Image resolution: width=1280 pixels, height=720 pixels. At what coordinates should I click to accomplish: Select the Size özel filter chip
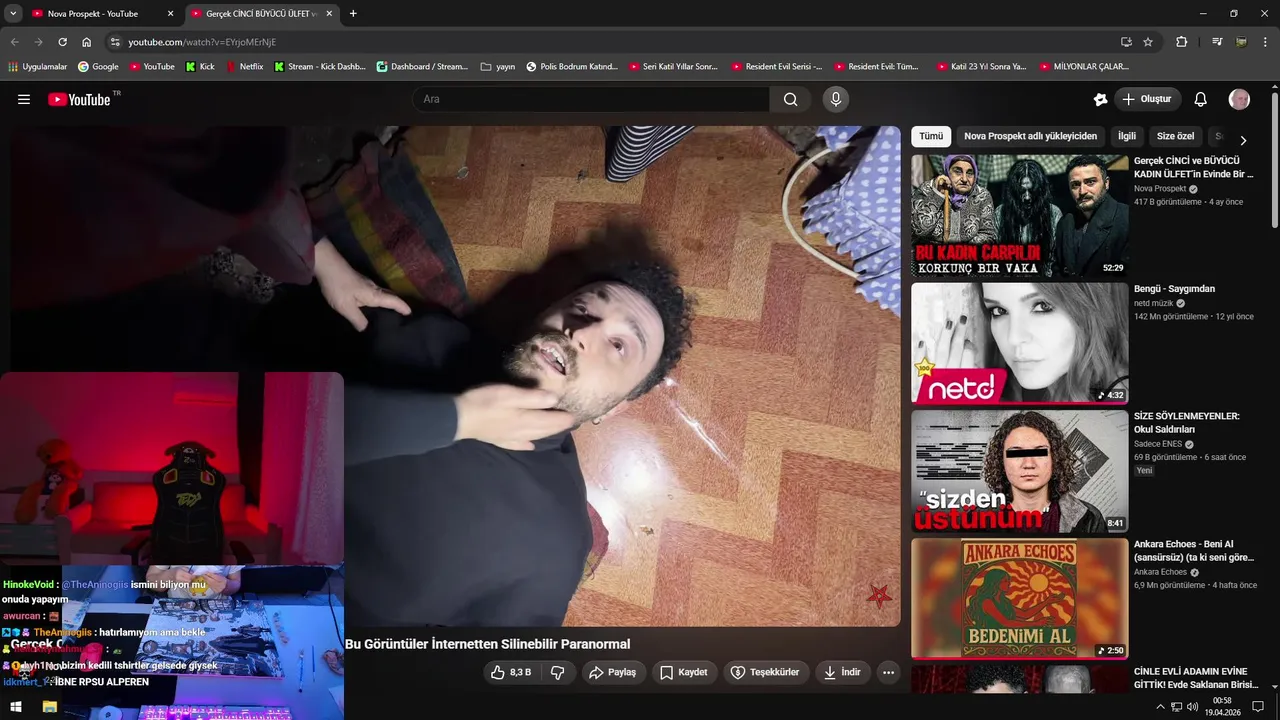(1175, 136)
